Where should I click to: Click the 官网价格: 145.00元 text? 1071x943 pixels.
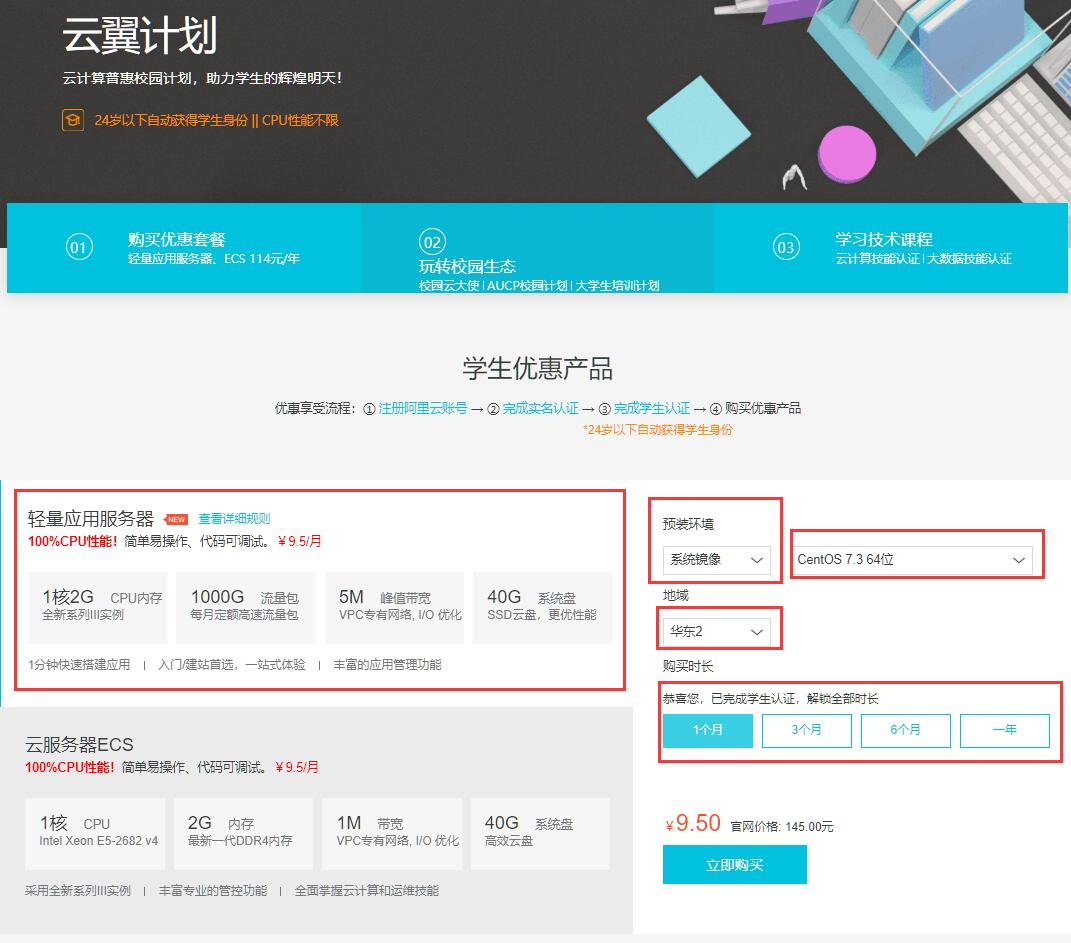pos(782,827)
